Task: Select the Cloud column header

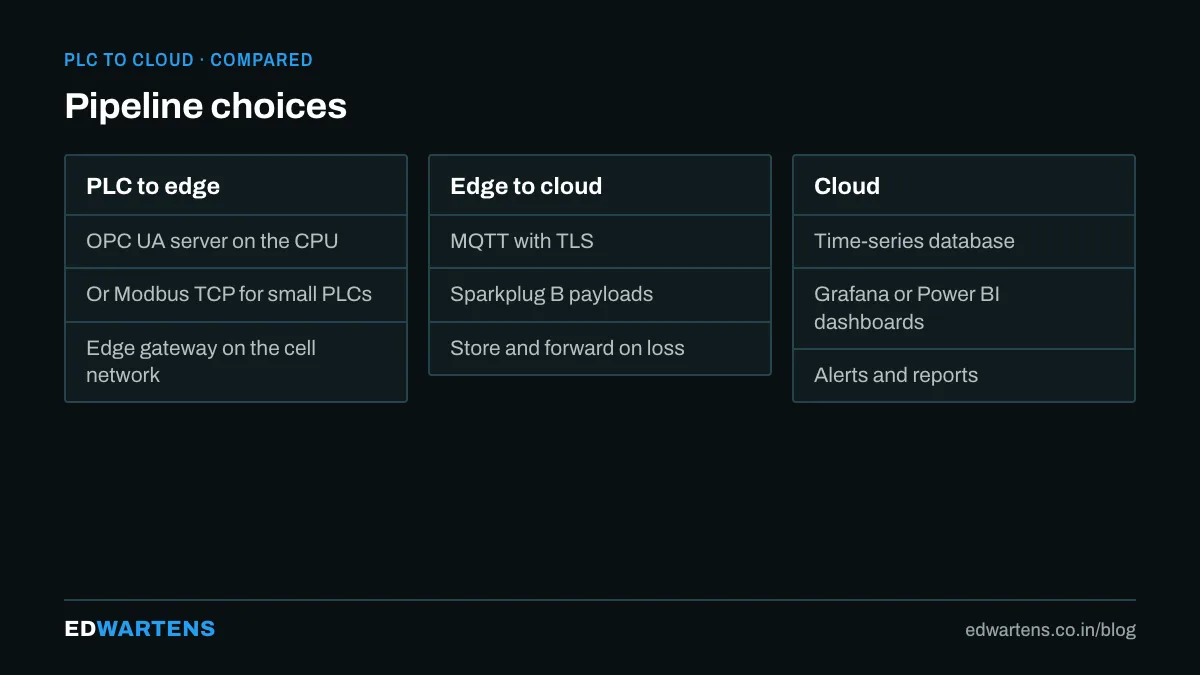Action: [x=964, y=186]
